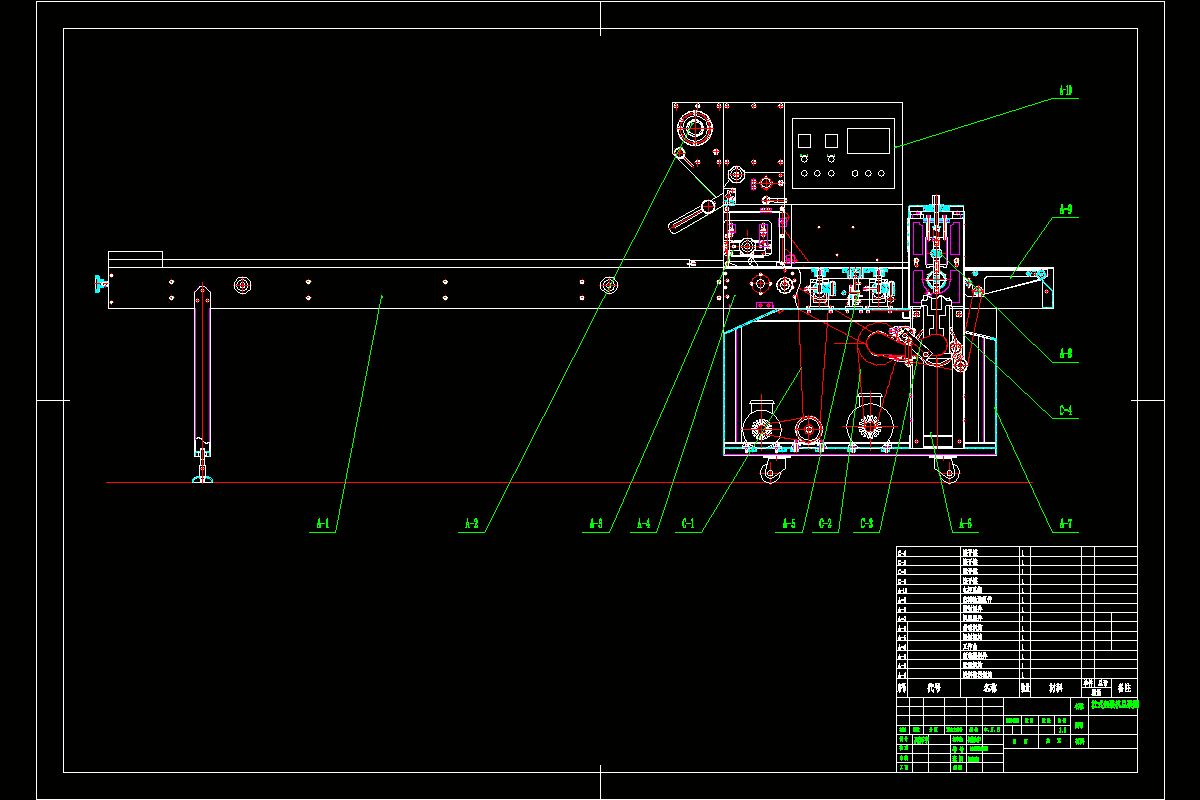1200x800 pixels.
Task: Select the A-6 callout label
Action: point(964,523)
